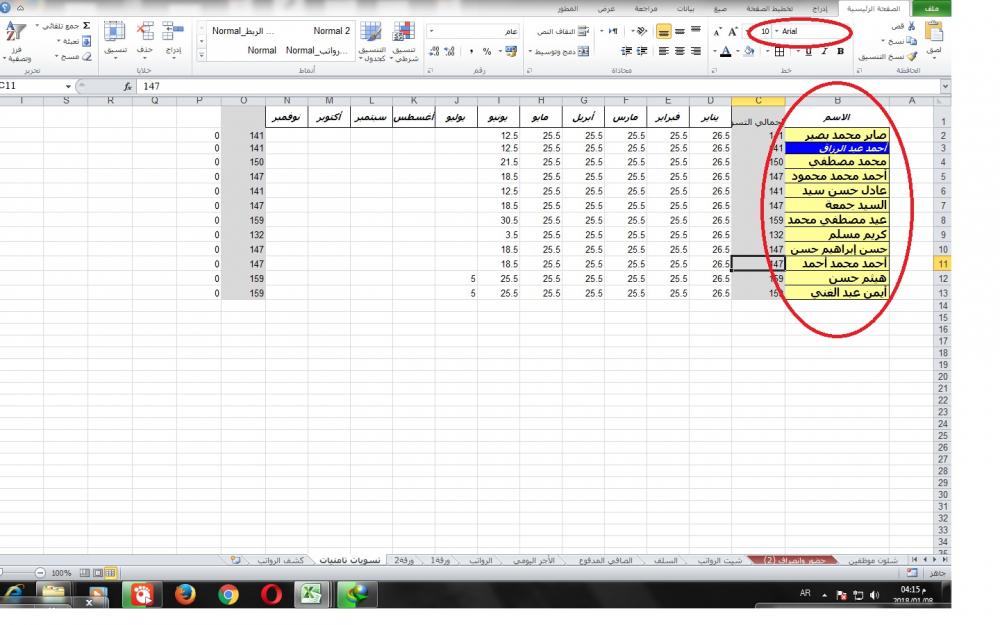
Task: Open the Name Box dropdown arrow
Action: [68, 86]
